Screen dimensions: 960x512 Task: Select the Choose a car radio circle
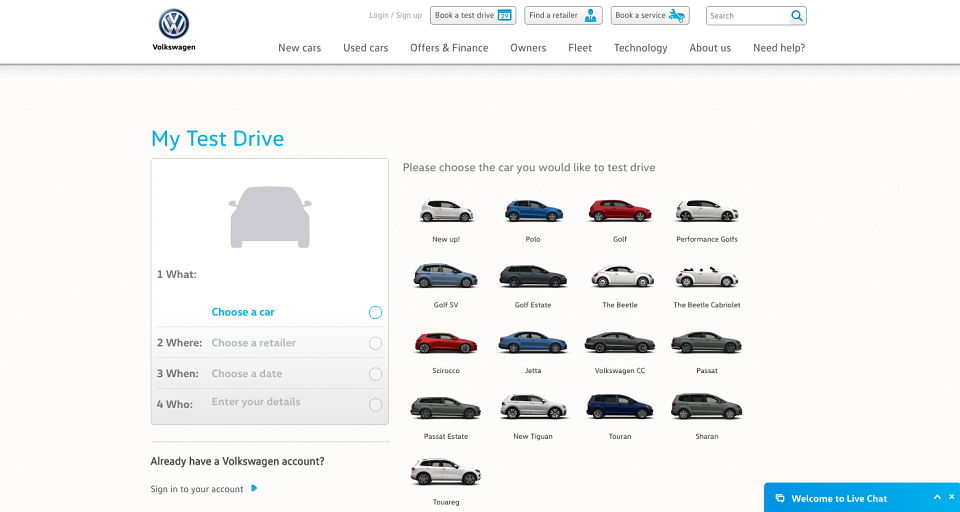(x=375, y=312)
